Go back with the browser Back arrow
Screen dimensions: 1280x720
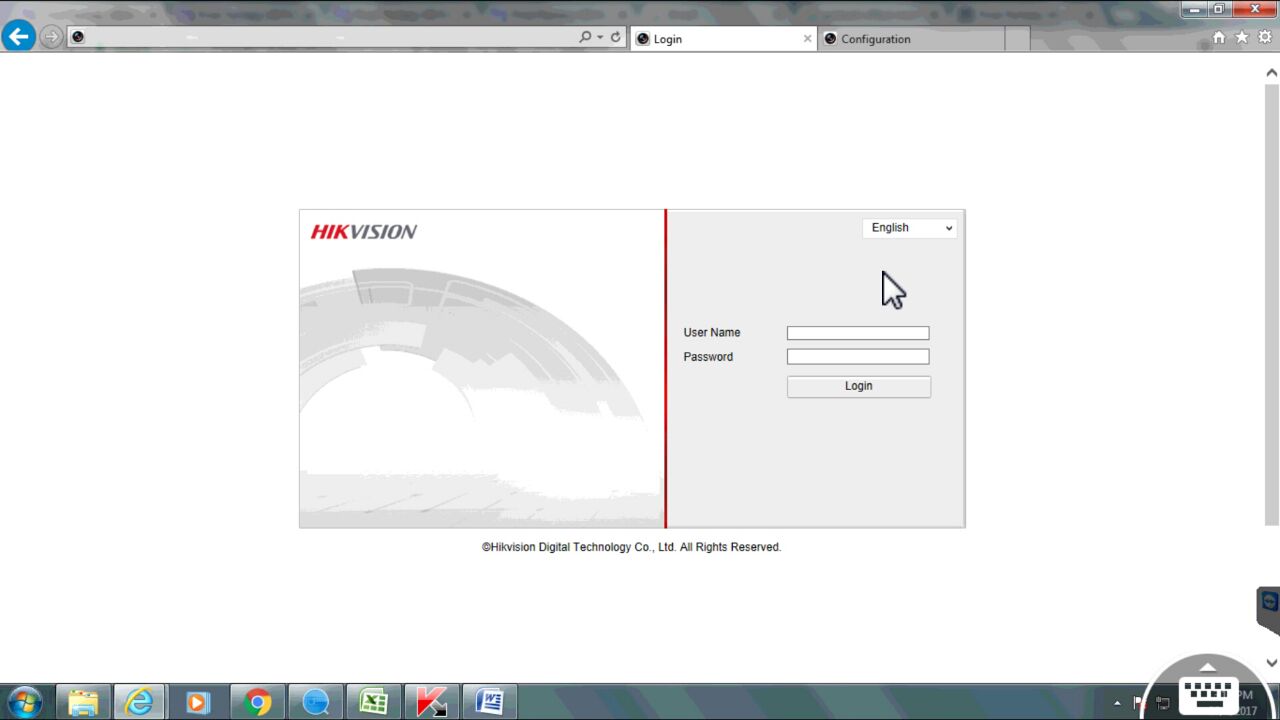tap(18, 37)
